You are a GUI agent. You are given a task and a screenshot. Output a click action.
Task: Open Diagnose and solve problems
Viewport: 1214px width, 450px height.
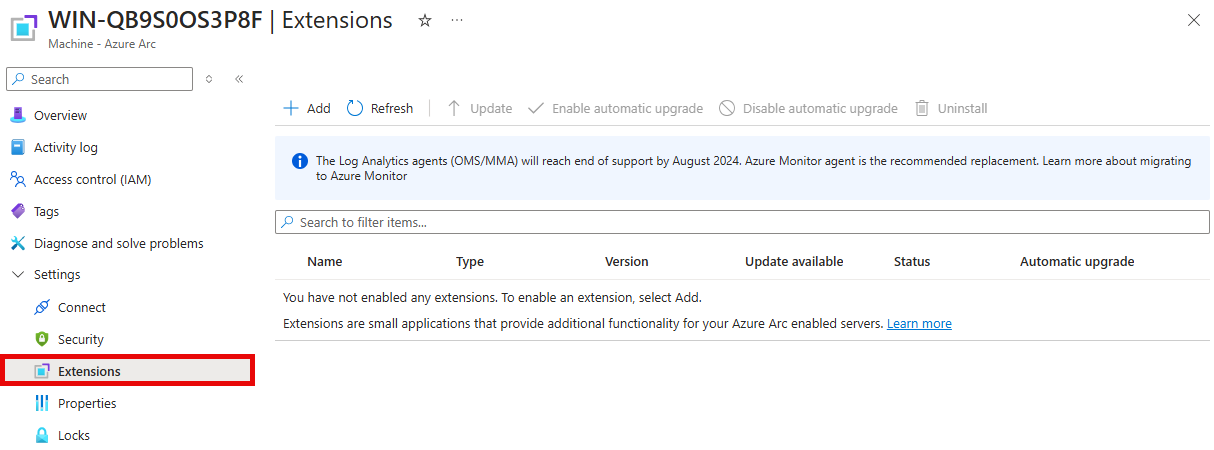pyautogui.click(x=118, y=243)
